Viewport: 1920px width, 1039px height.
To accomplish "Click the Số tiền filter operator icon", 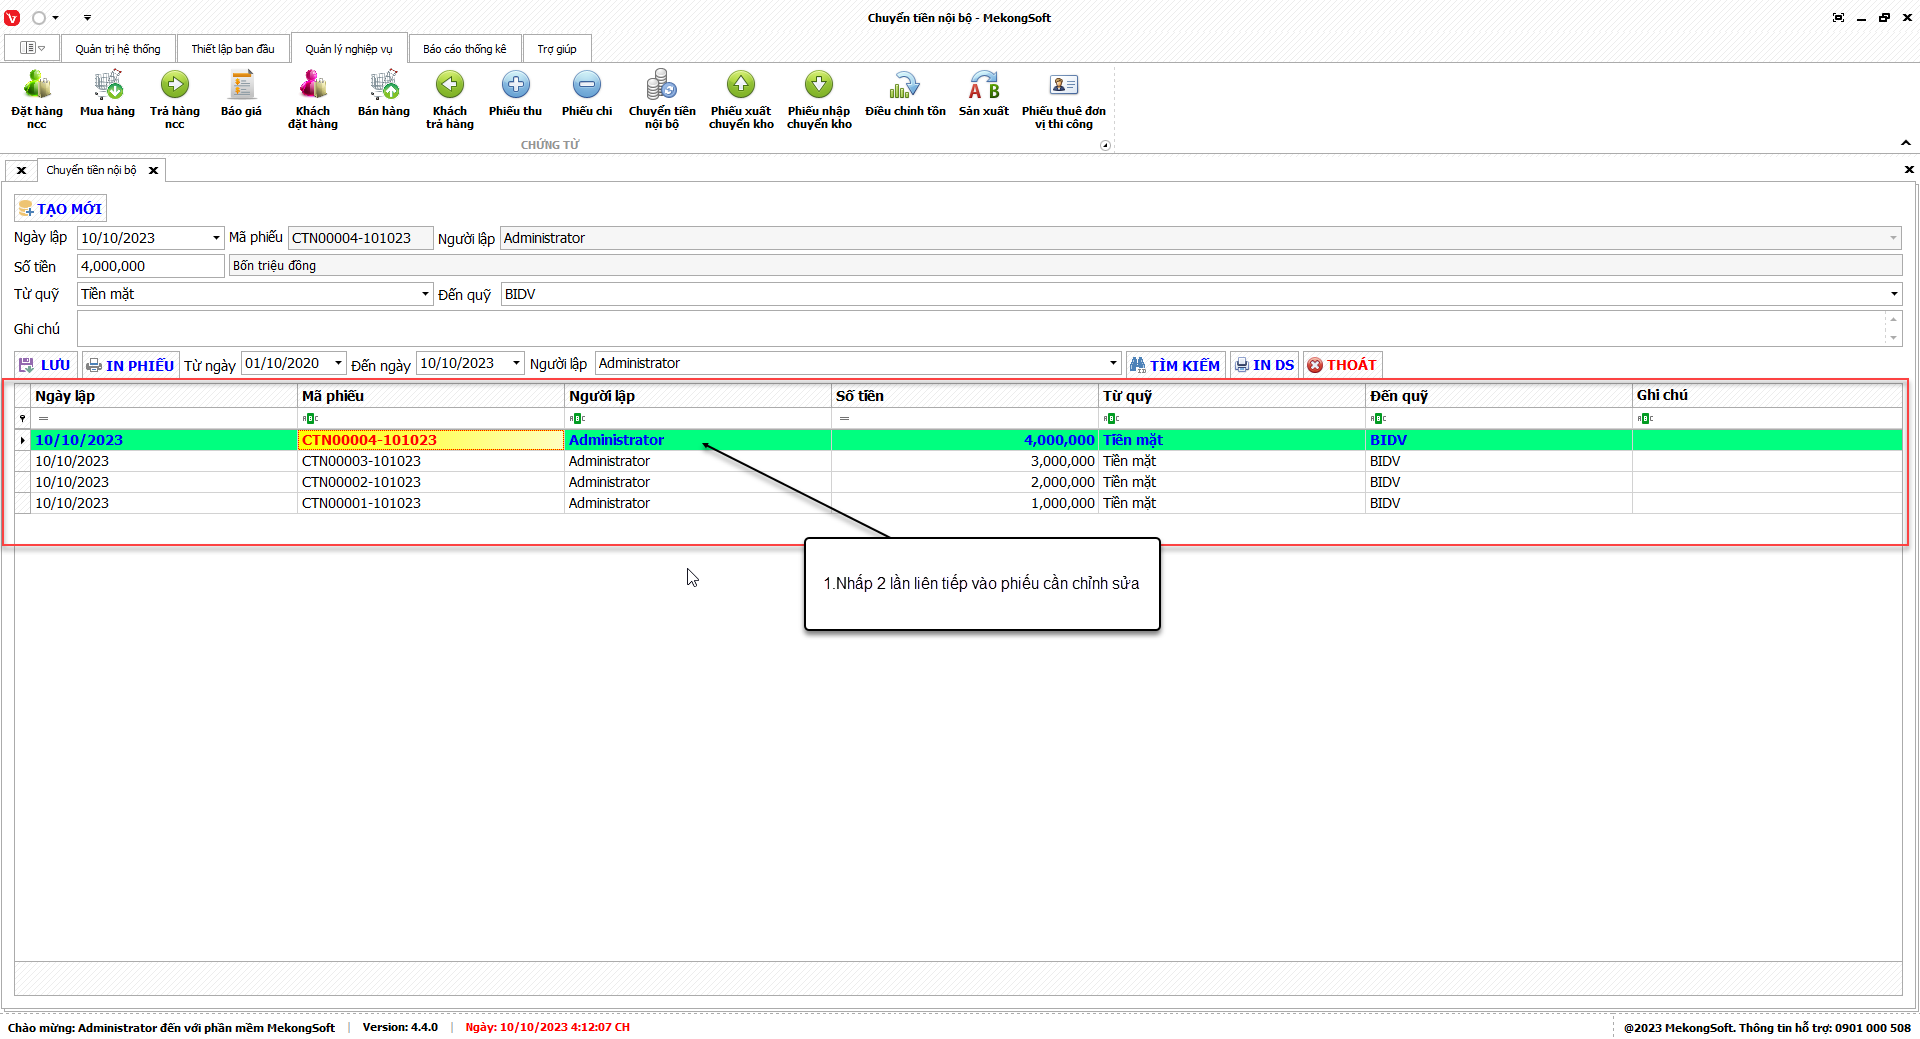I will [x=844, y=418].
